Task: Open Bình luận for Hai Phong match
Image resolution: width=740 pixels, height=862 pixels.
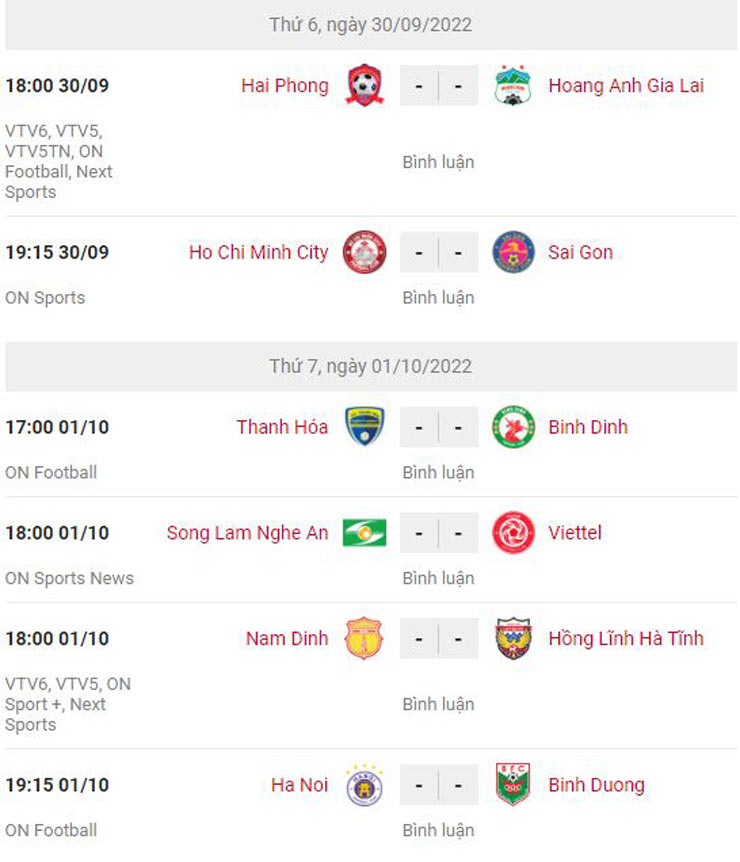Action: [x=438, y=162]
